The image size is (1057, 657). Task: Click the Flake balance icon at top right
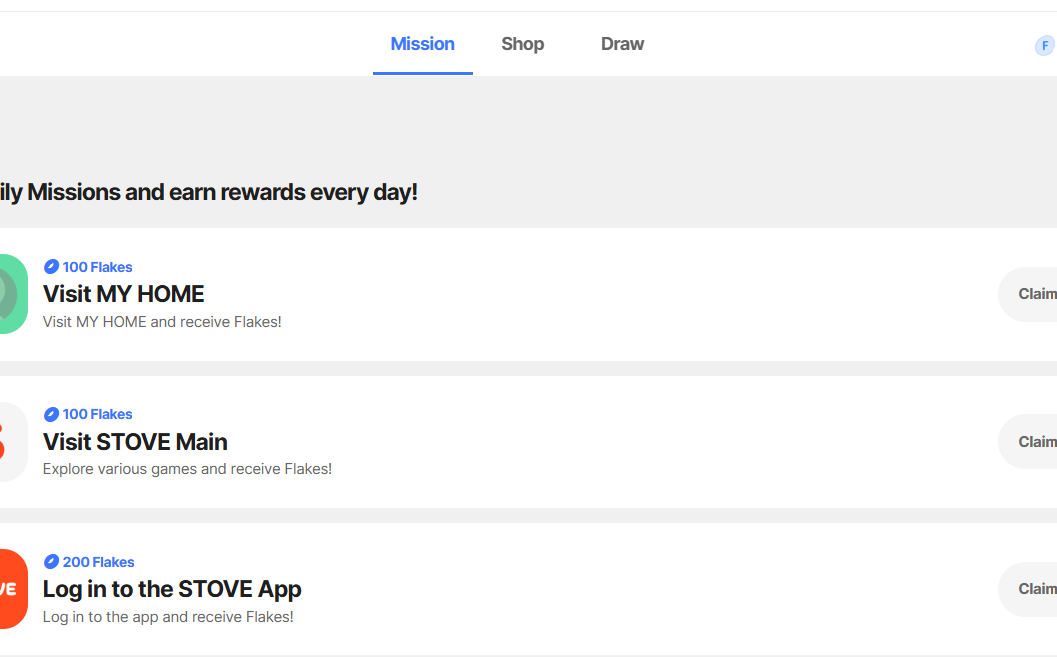tap(1045, 46)
